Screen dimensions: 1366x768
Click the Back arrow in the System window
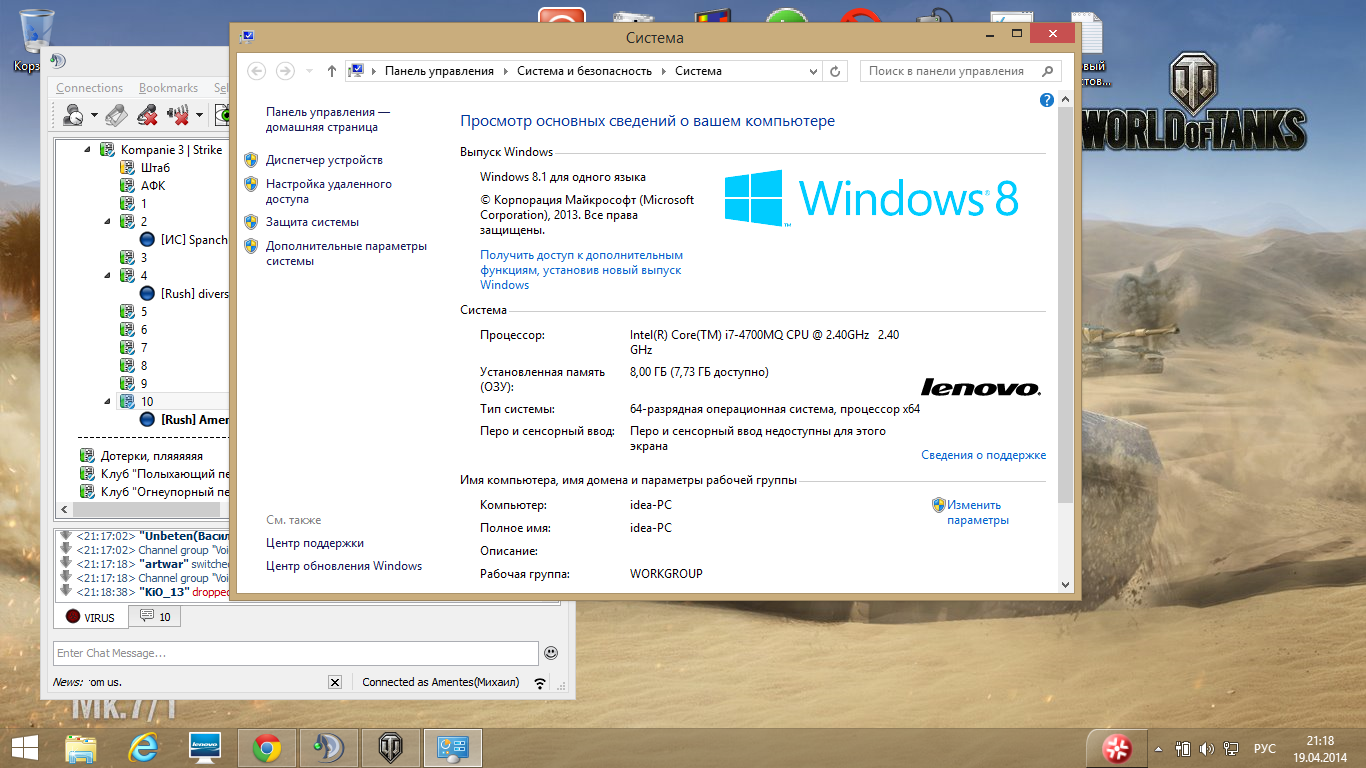point(256,71)
